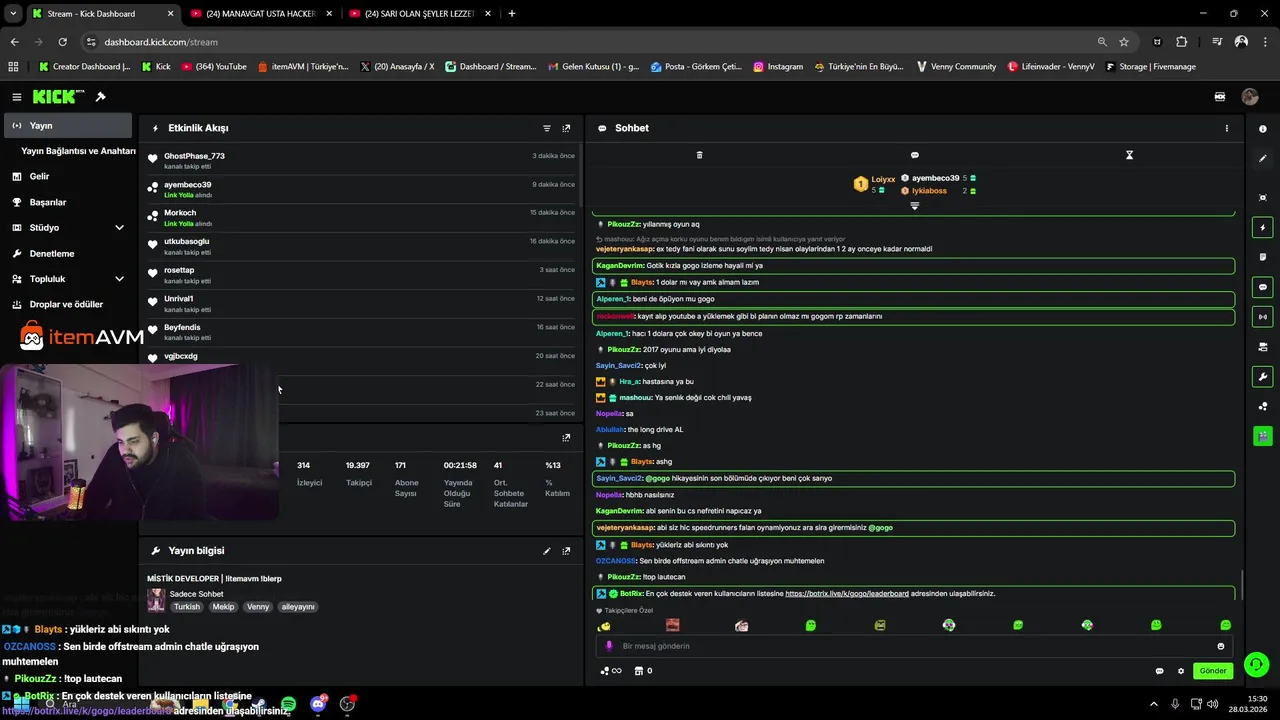Pop out the session statistics panel
This screenshot has width=1280, height=720.
[566, 437]
